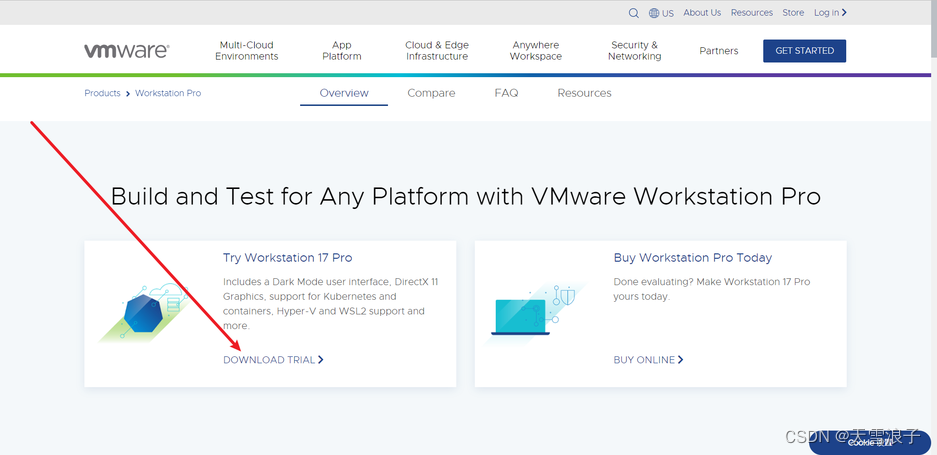Go to the Store link
The height and width of the screenshot is (455, 937).
[793, 13]
